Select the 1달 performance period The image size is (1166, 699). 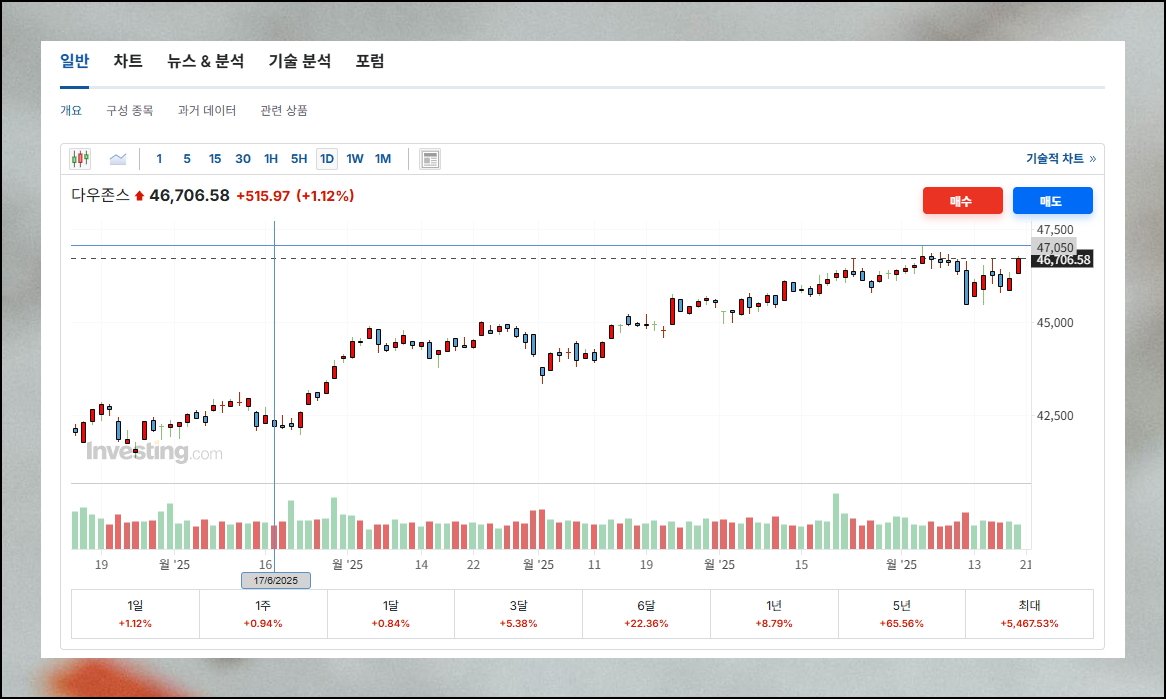click(x=390, y=614)
